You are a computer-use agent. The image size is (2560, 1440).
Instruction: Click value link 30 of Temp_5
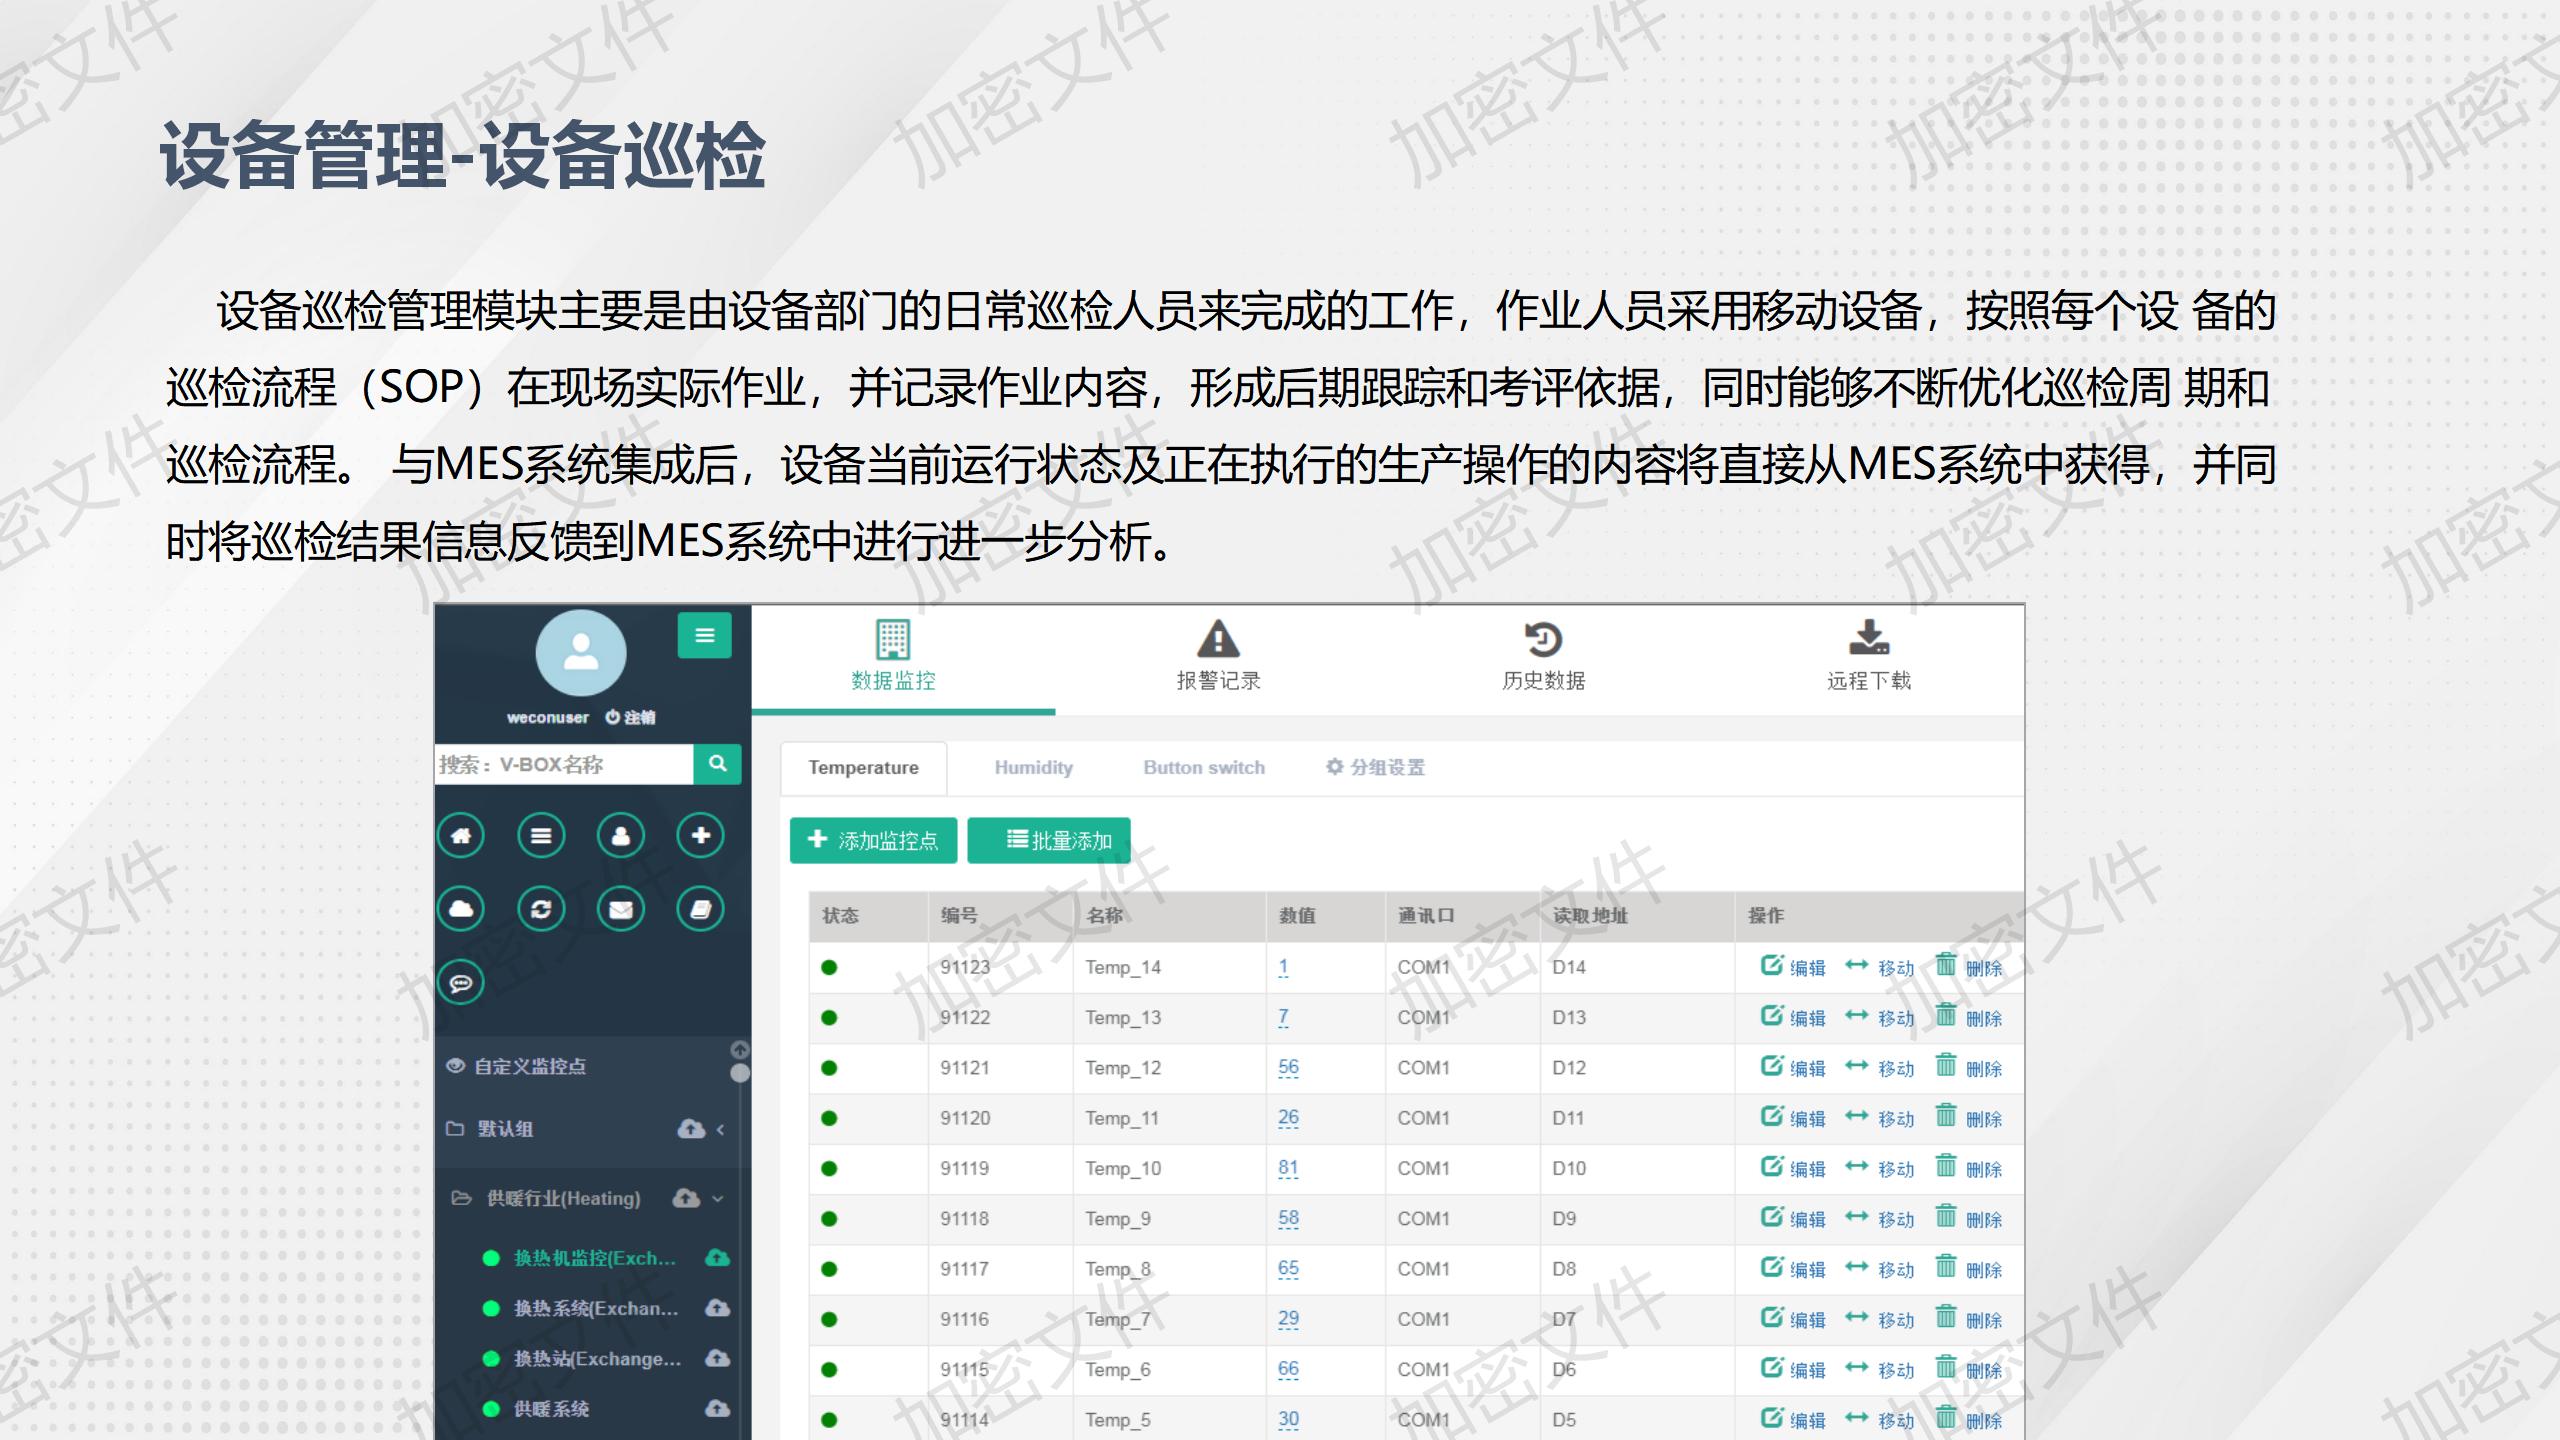(x=1288, y=1419)
